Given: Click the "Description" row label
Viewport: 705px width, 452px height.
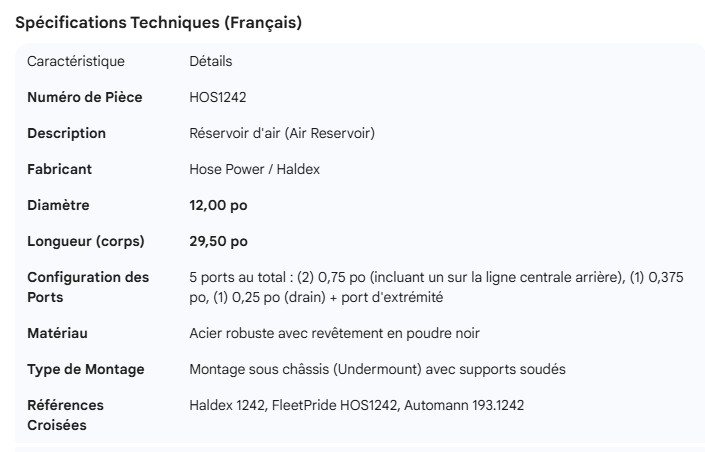Looking at the screenshot, I should point(66,133).
